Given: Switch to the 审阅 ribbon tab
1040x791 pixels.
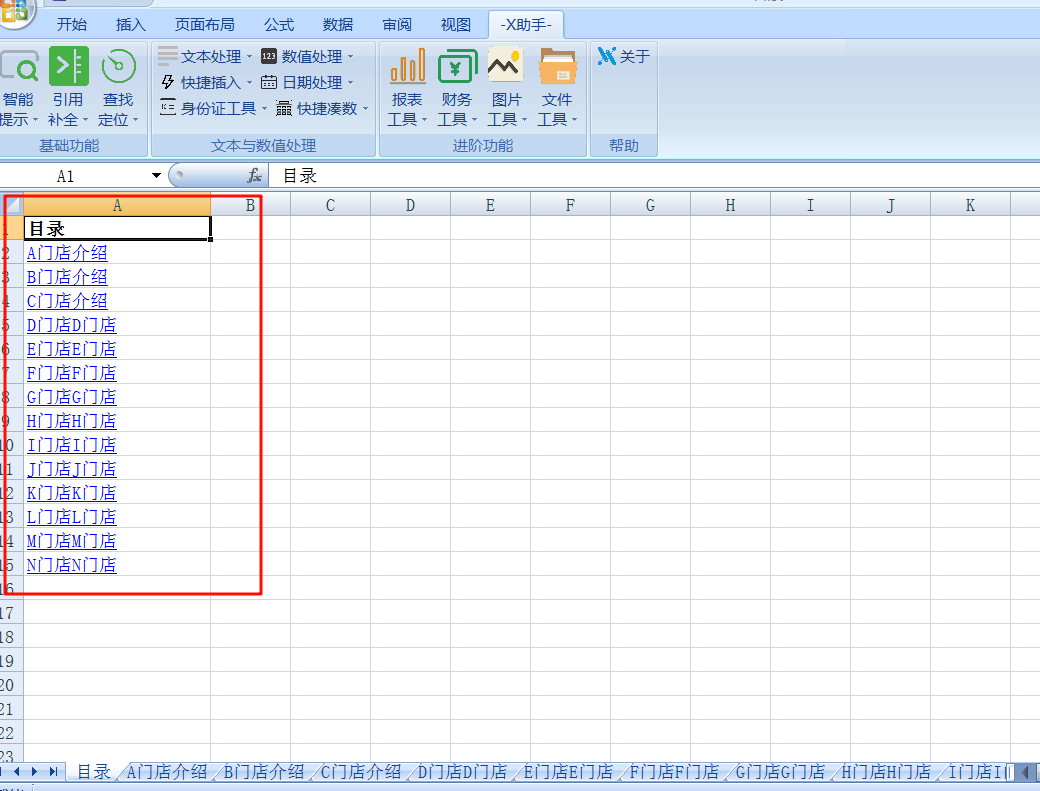Looking at the screenshot, I should point(397,25).
